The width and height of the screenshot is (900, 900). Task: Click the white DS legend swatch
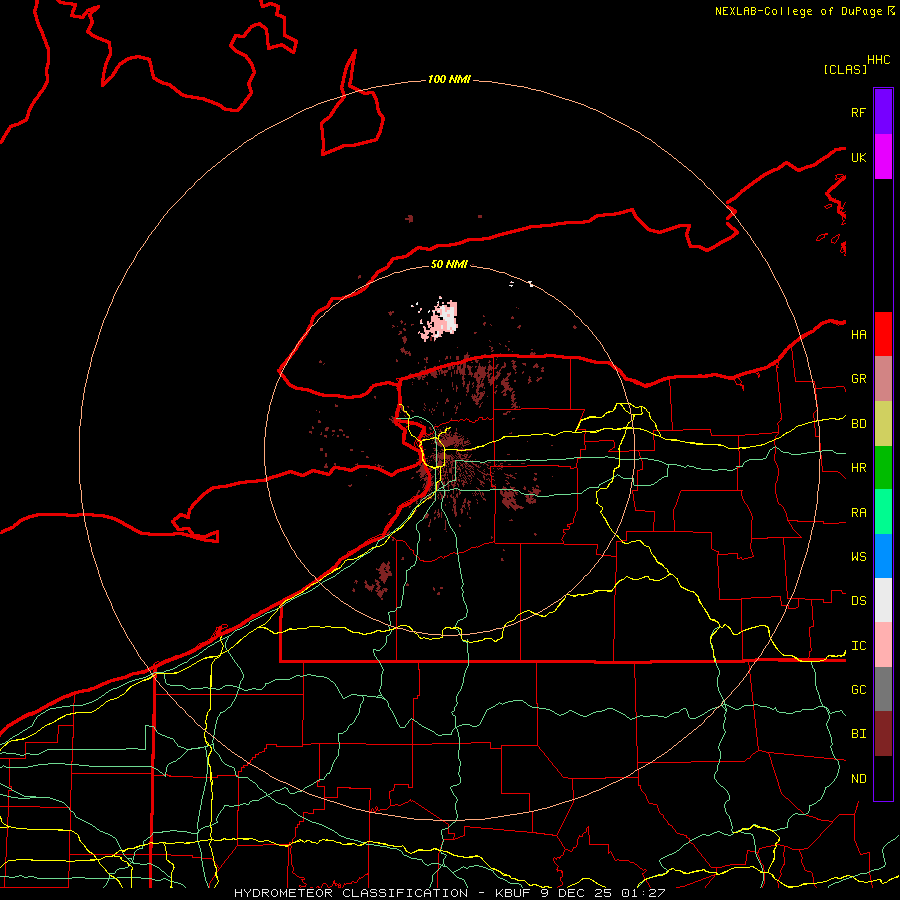click(x=883, y=600)
